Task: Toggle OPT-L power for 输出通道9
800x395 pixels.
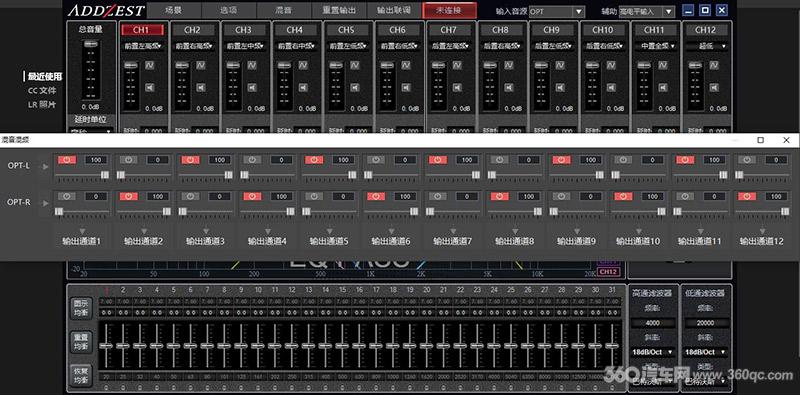Action: click(561, 160)
